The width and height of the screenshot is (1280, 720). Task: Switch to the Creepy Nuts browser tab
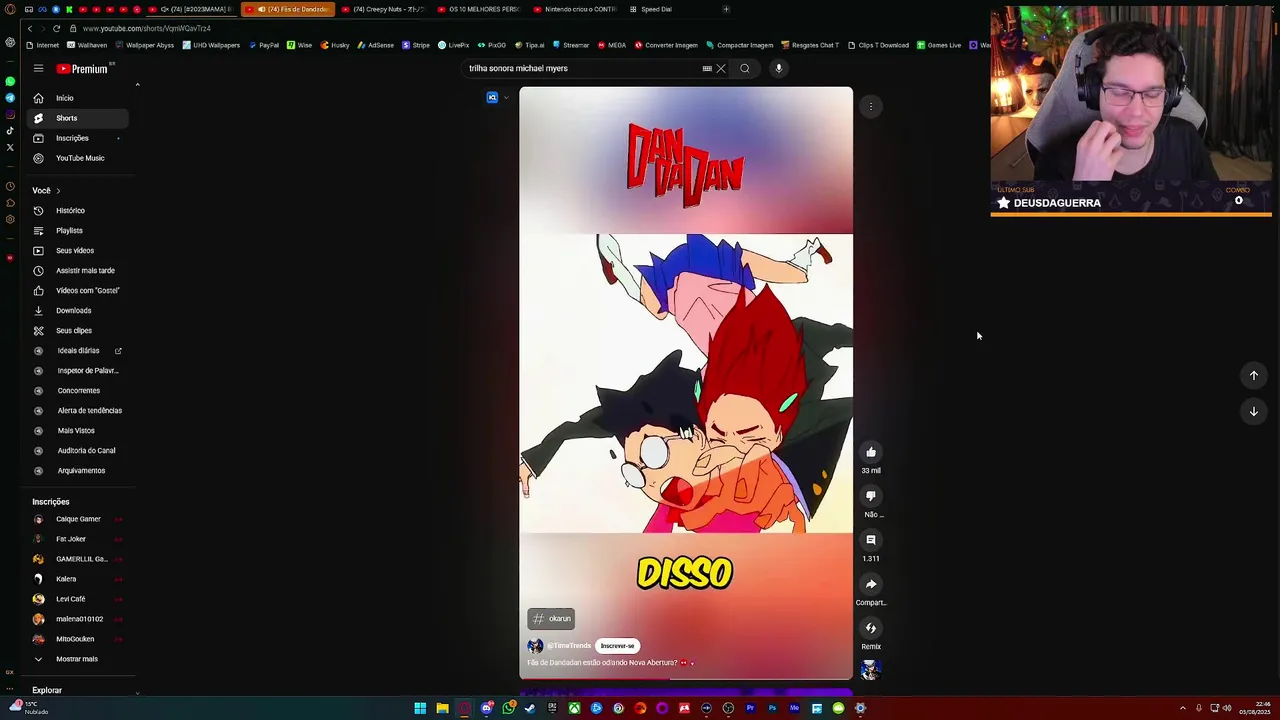(383, 9)
